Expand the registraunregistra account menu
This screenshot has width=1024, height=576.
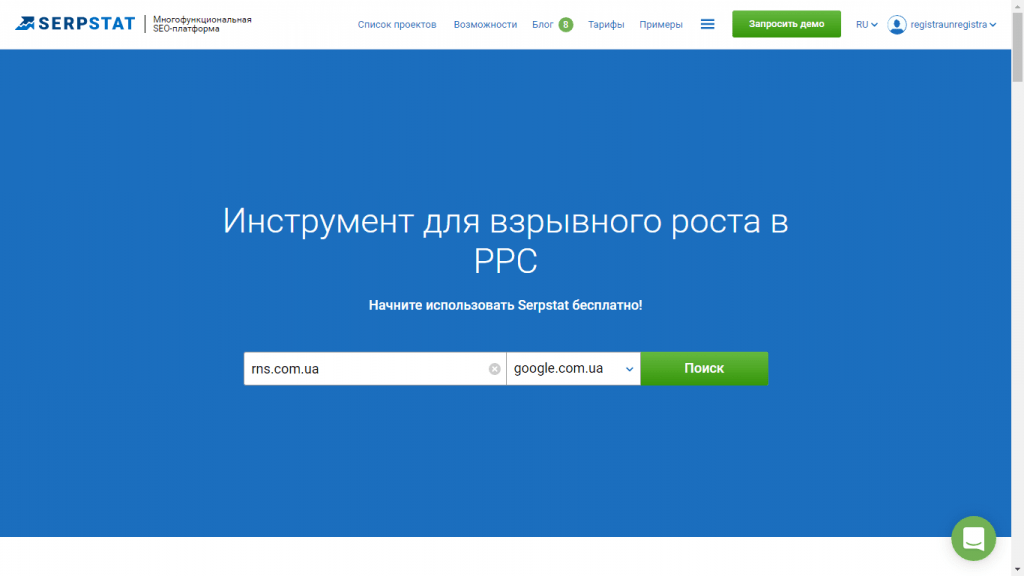tap(953, 25)
